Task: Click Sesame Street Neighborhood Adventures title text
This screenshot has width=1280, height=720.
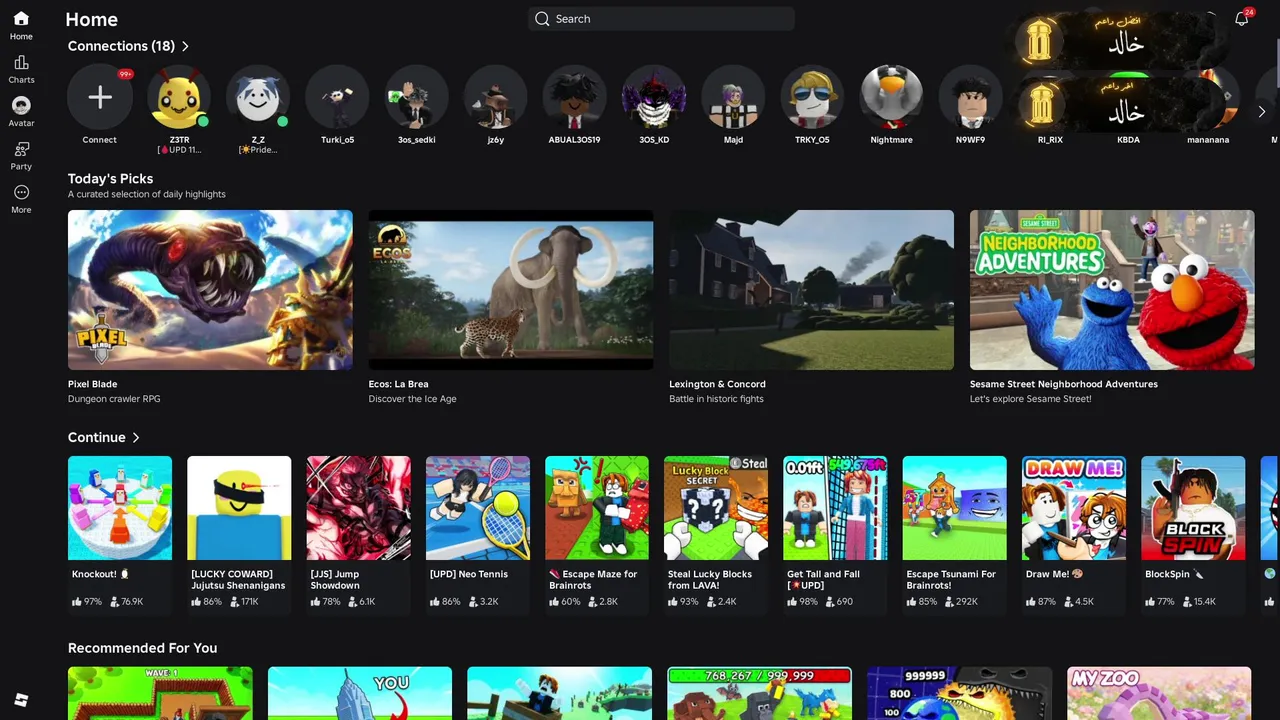Action: point(1064,384)
